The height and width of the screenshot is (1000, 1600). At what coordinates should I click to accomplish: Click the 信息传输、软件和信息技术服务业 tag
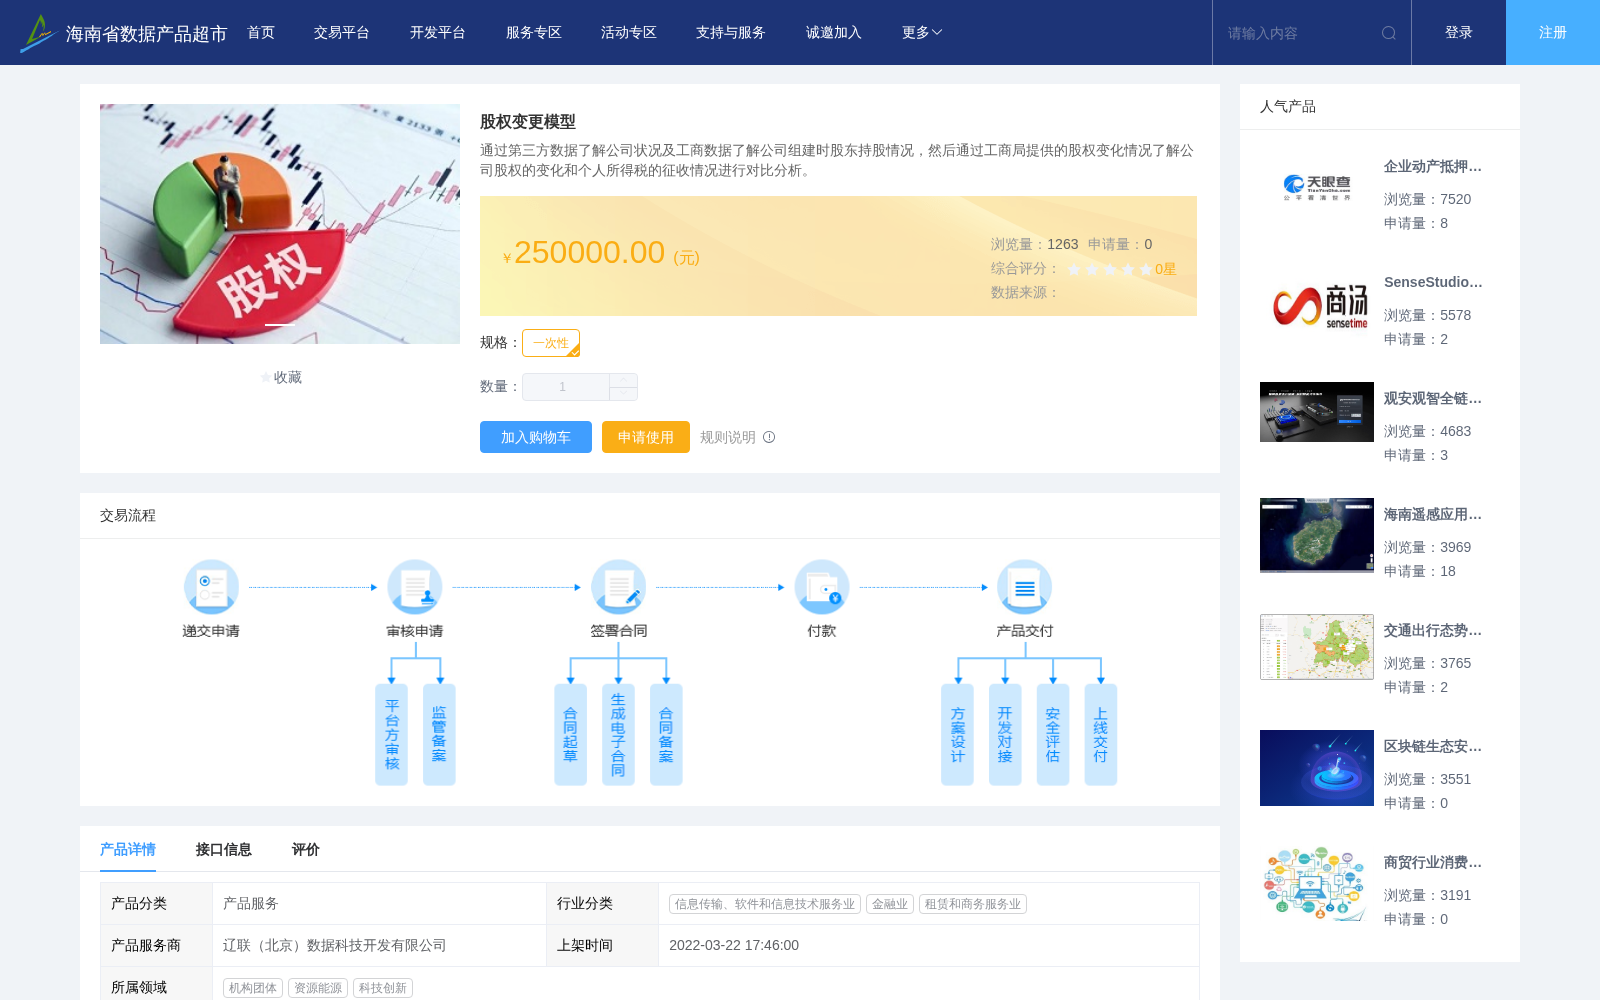point(765,904)
